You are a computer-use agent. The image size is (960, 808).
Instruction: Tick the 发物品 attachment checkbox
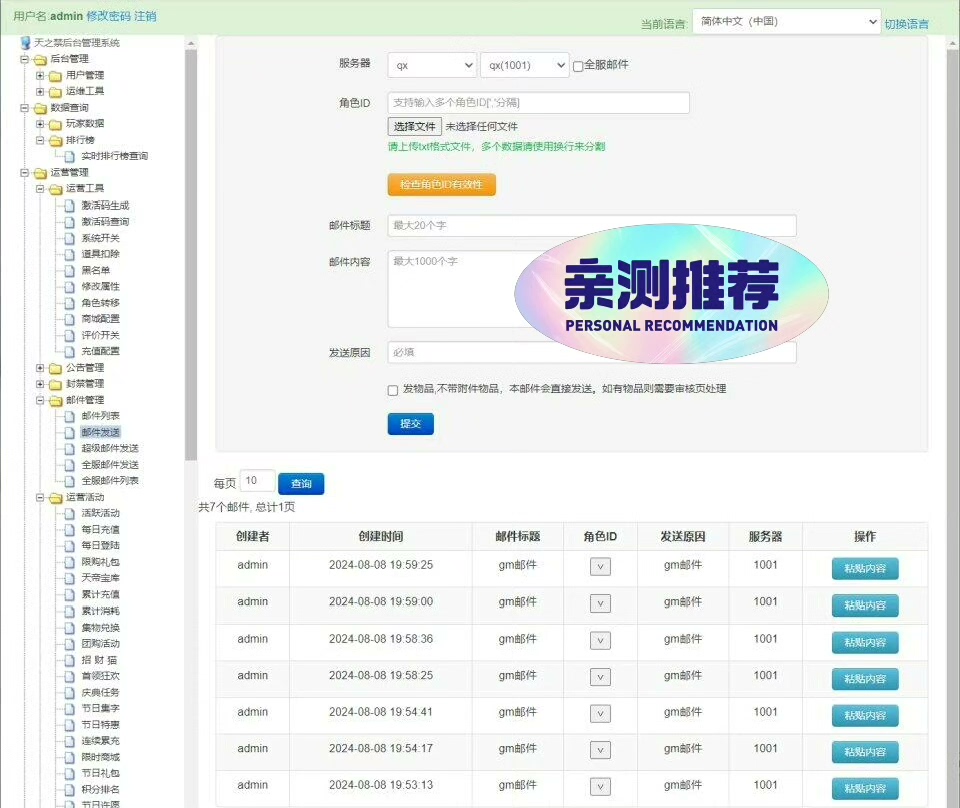pyautogui.click(x=393, y=390)
